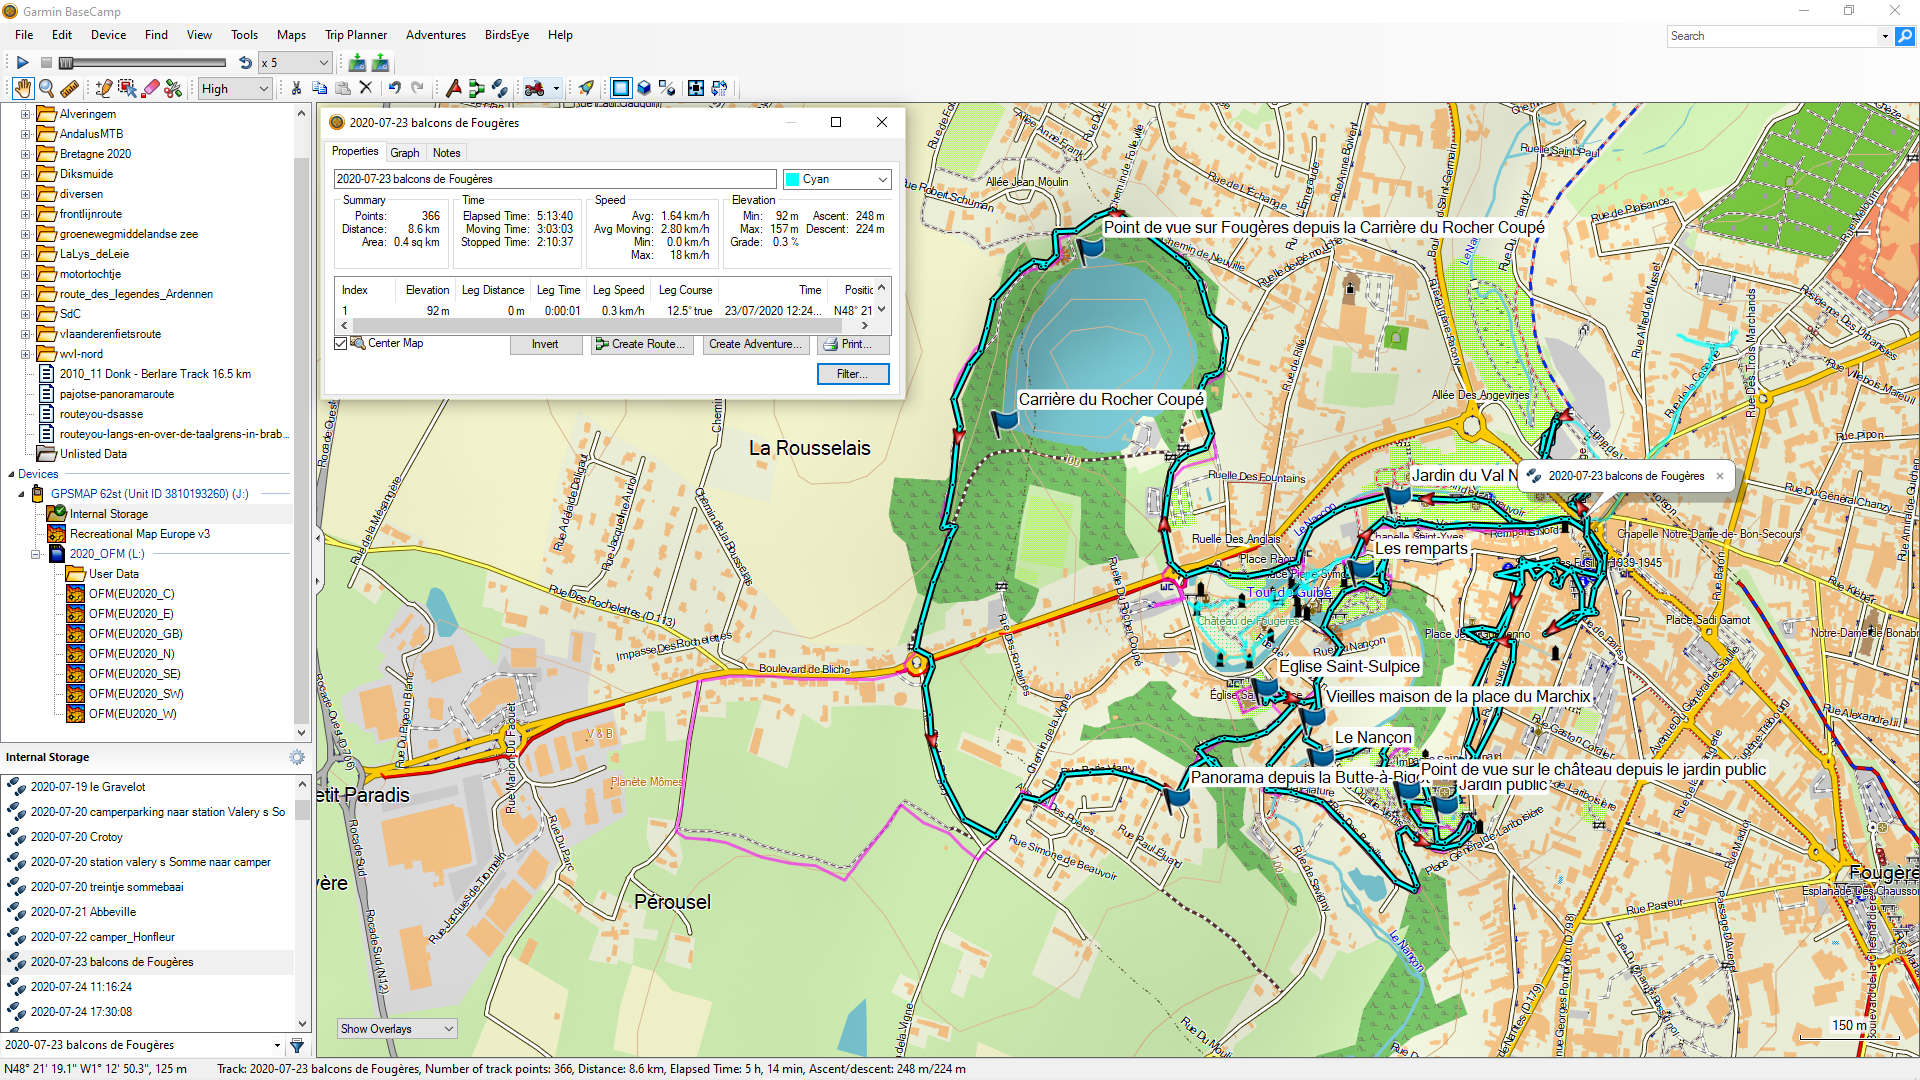Switch to 2D map view icon
The image size is (1920, 1080).
[x=621, y=88]
